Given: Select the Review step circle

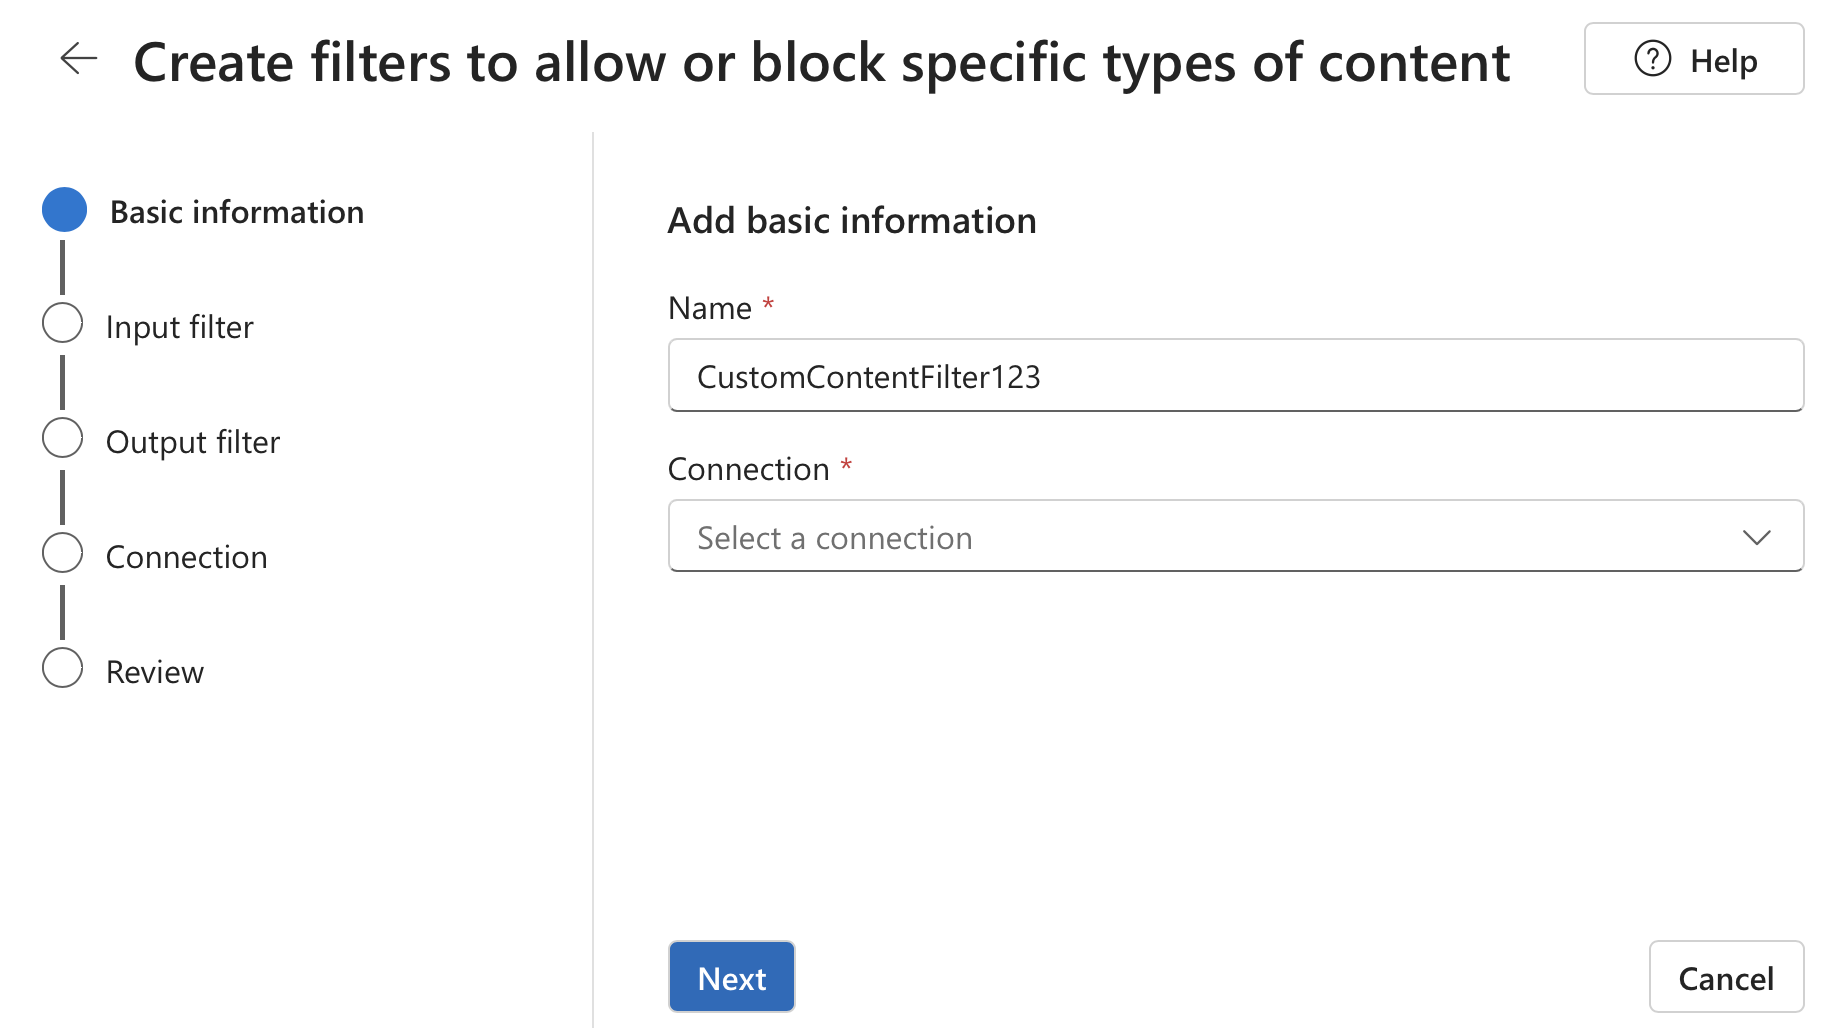Looking at the screenshot, I should click(x=63, y=668).
